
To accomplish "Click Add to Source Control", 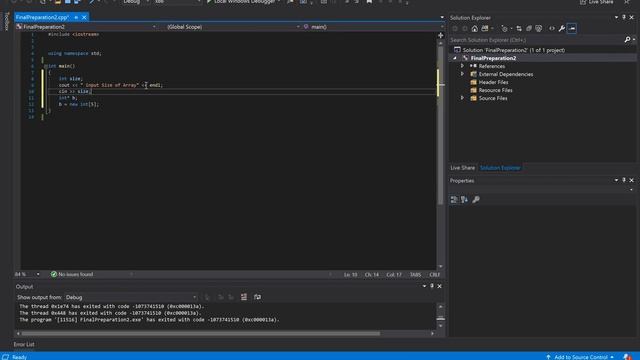I will pyautogui.click(x=580, y=357).
